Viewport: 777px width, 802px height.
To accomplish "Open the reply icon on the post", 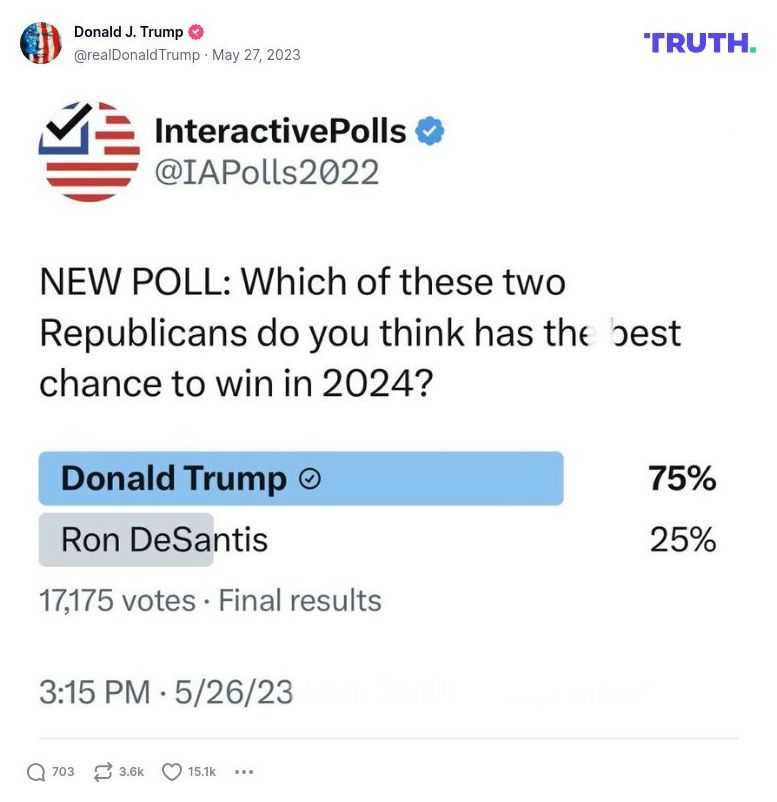I will pyautogui.click(x=38, y=771).
